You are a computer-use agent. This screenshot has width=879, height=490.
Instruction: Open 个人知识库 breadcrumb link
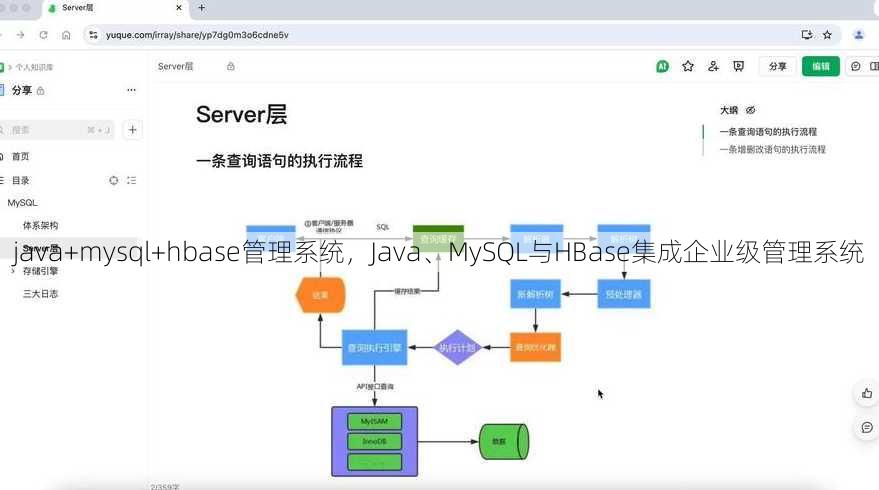pyautogui.click(x=34, y=67)
